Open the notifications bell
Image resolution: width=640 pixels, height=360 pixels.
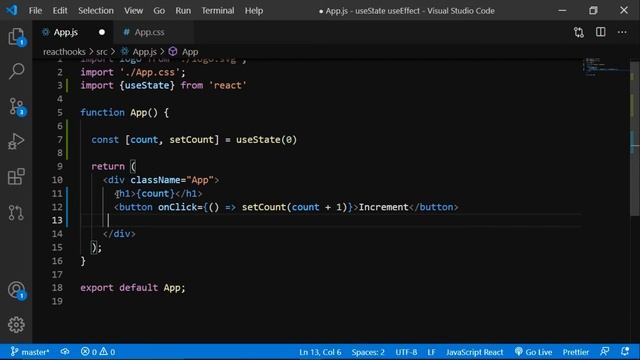click(x=625, y=351)
